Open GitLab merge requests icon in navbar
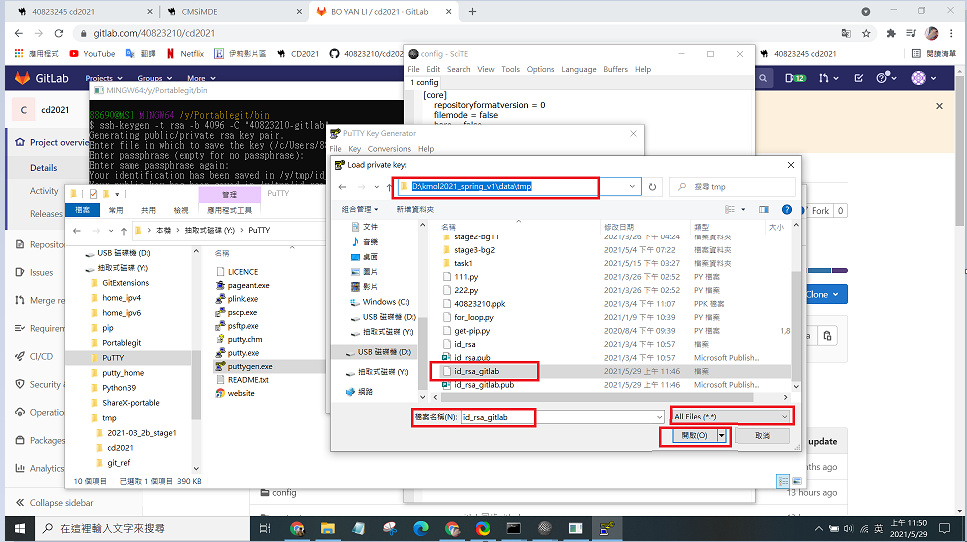Screen dimensions: 967x542 (828, 78)
